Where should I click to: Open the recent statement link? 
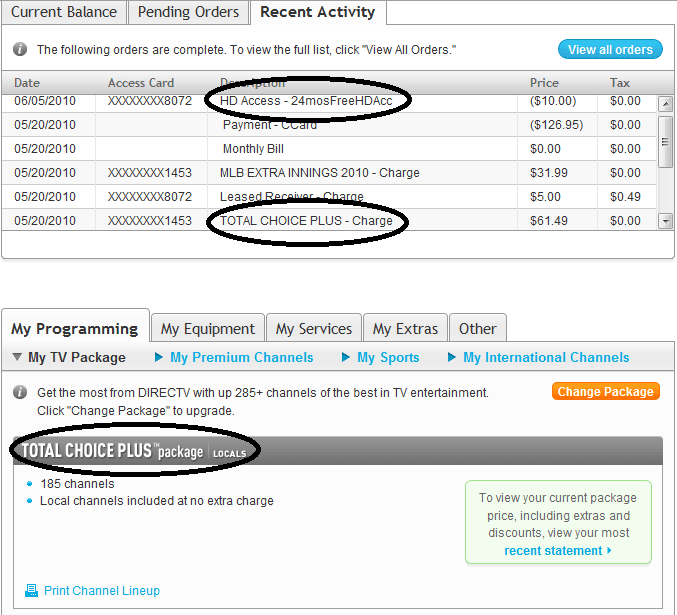(x=557, y=551)
